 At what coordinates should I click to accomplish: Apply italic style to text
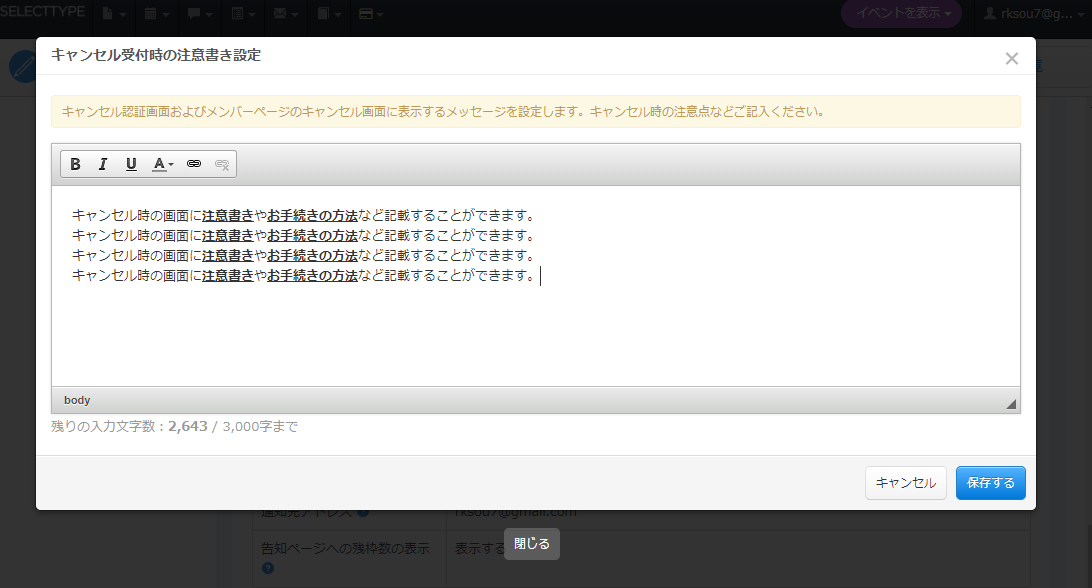[102, 164]
